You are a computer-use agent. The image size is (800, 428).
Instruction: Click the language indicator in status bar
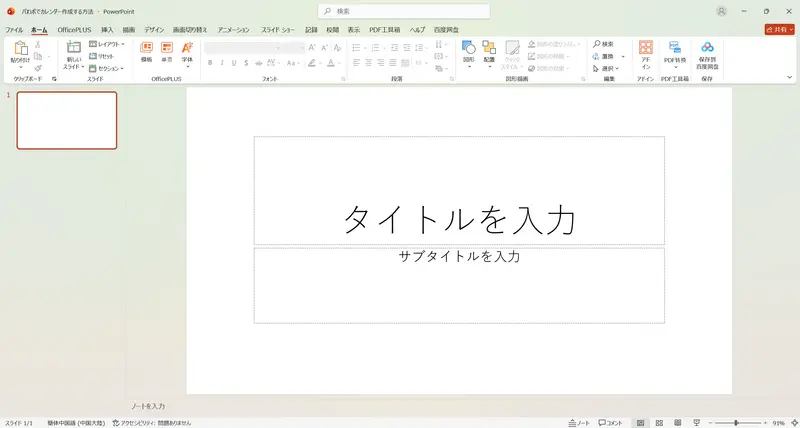(76, 423)
